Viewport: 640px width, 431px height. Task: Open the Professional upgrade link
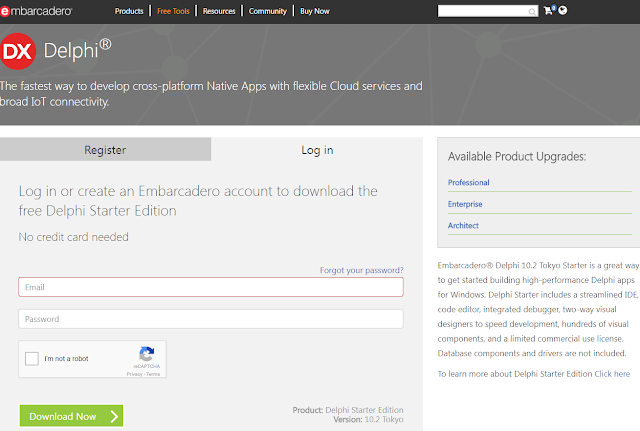coord(469,182)
